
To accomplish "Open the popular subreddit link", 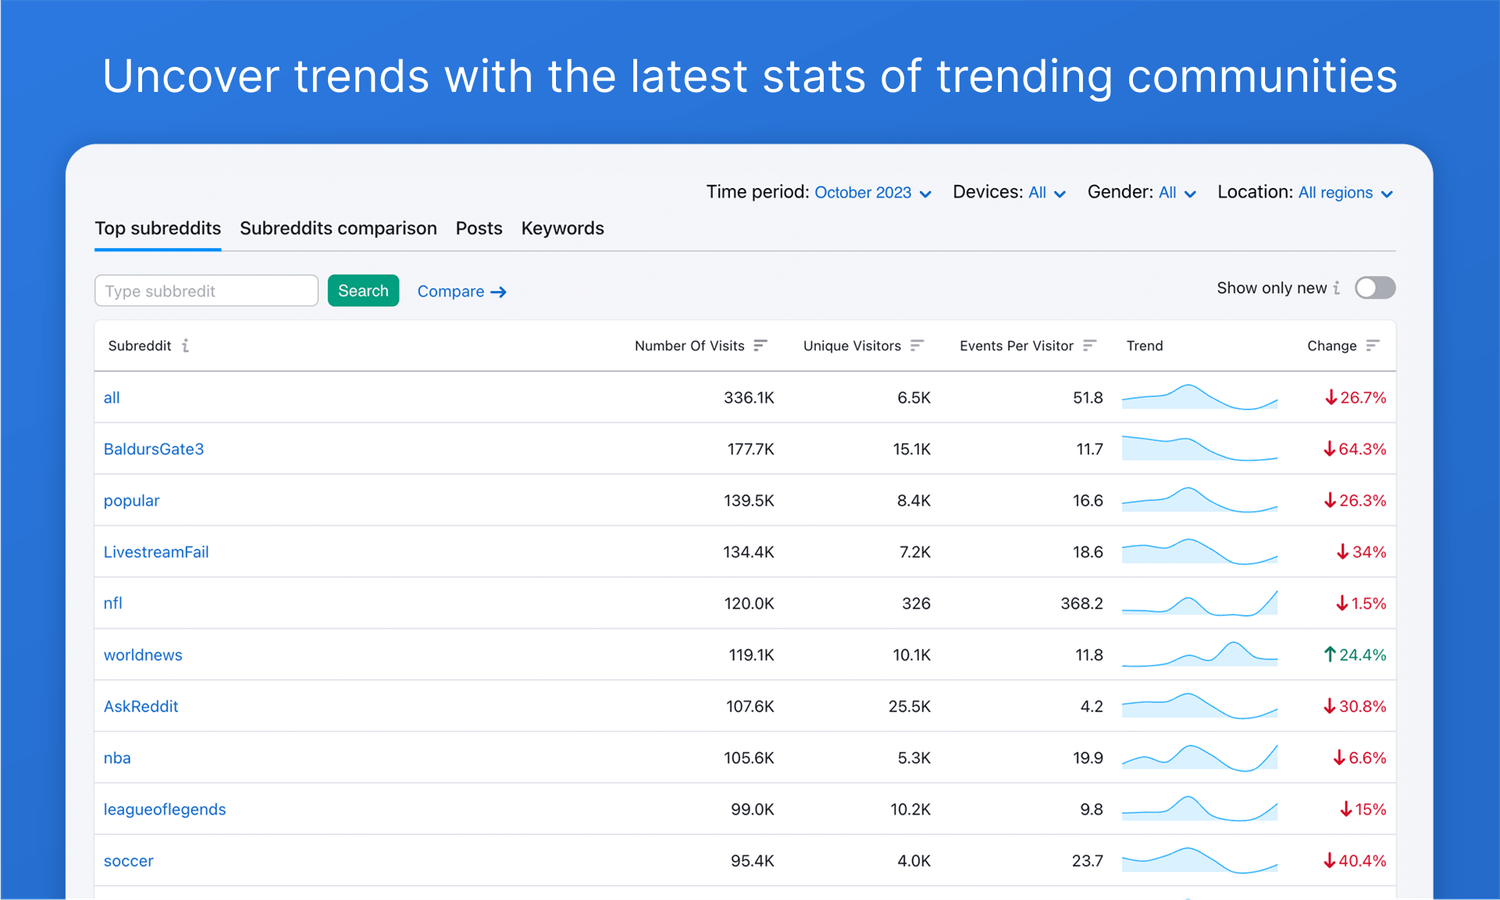I will 132,501.
